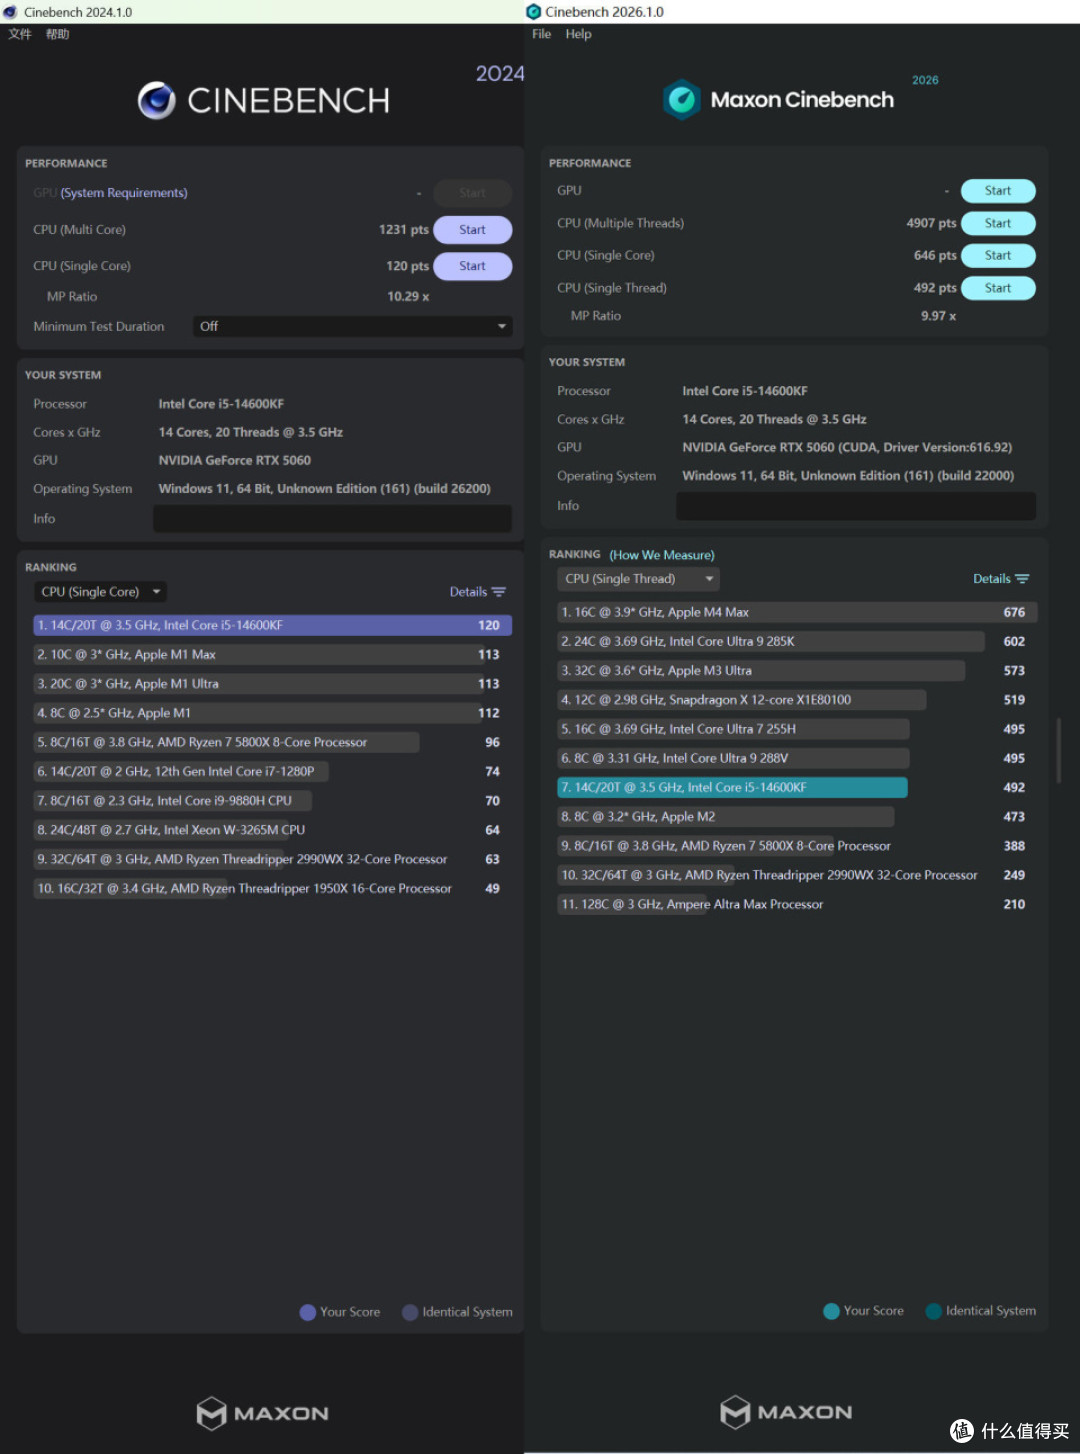This screenshot has height=1454, width=1080.
Task: Select i5-14600KF row scoring 492
Action: (797, 788)
